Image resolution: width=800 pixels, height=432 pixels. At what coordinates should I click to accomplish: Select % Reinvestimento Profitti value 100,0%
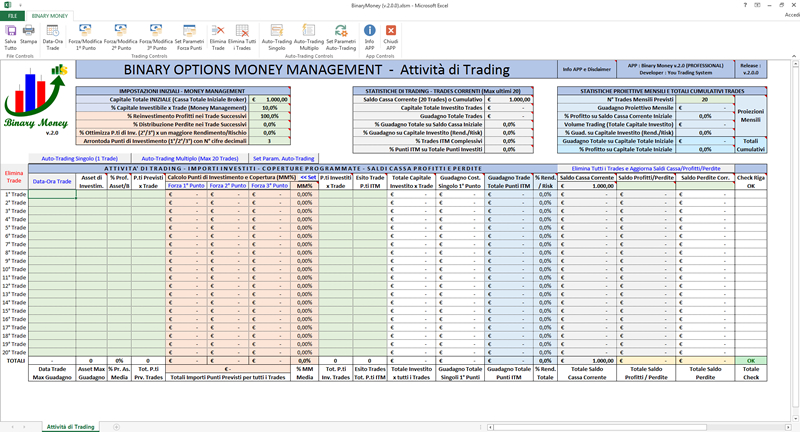[269, 116]
